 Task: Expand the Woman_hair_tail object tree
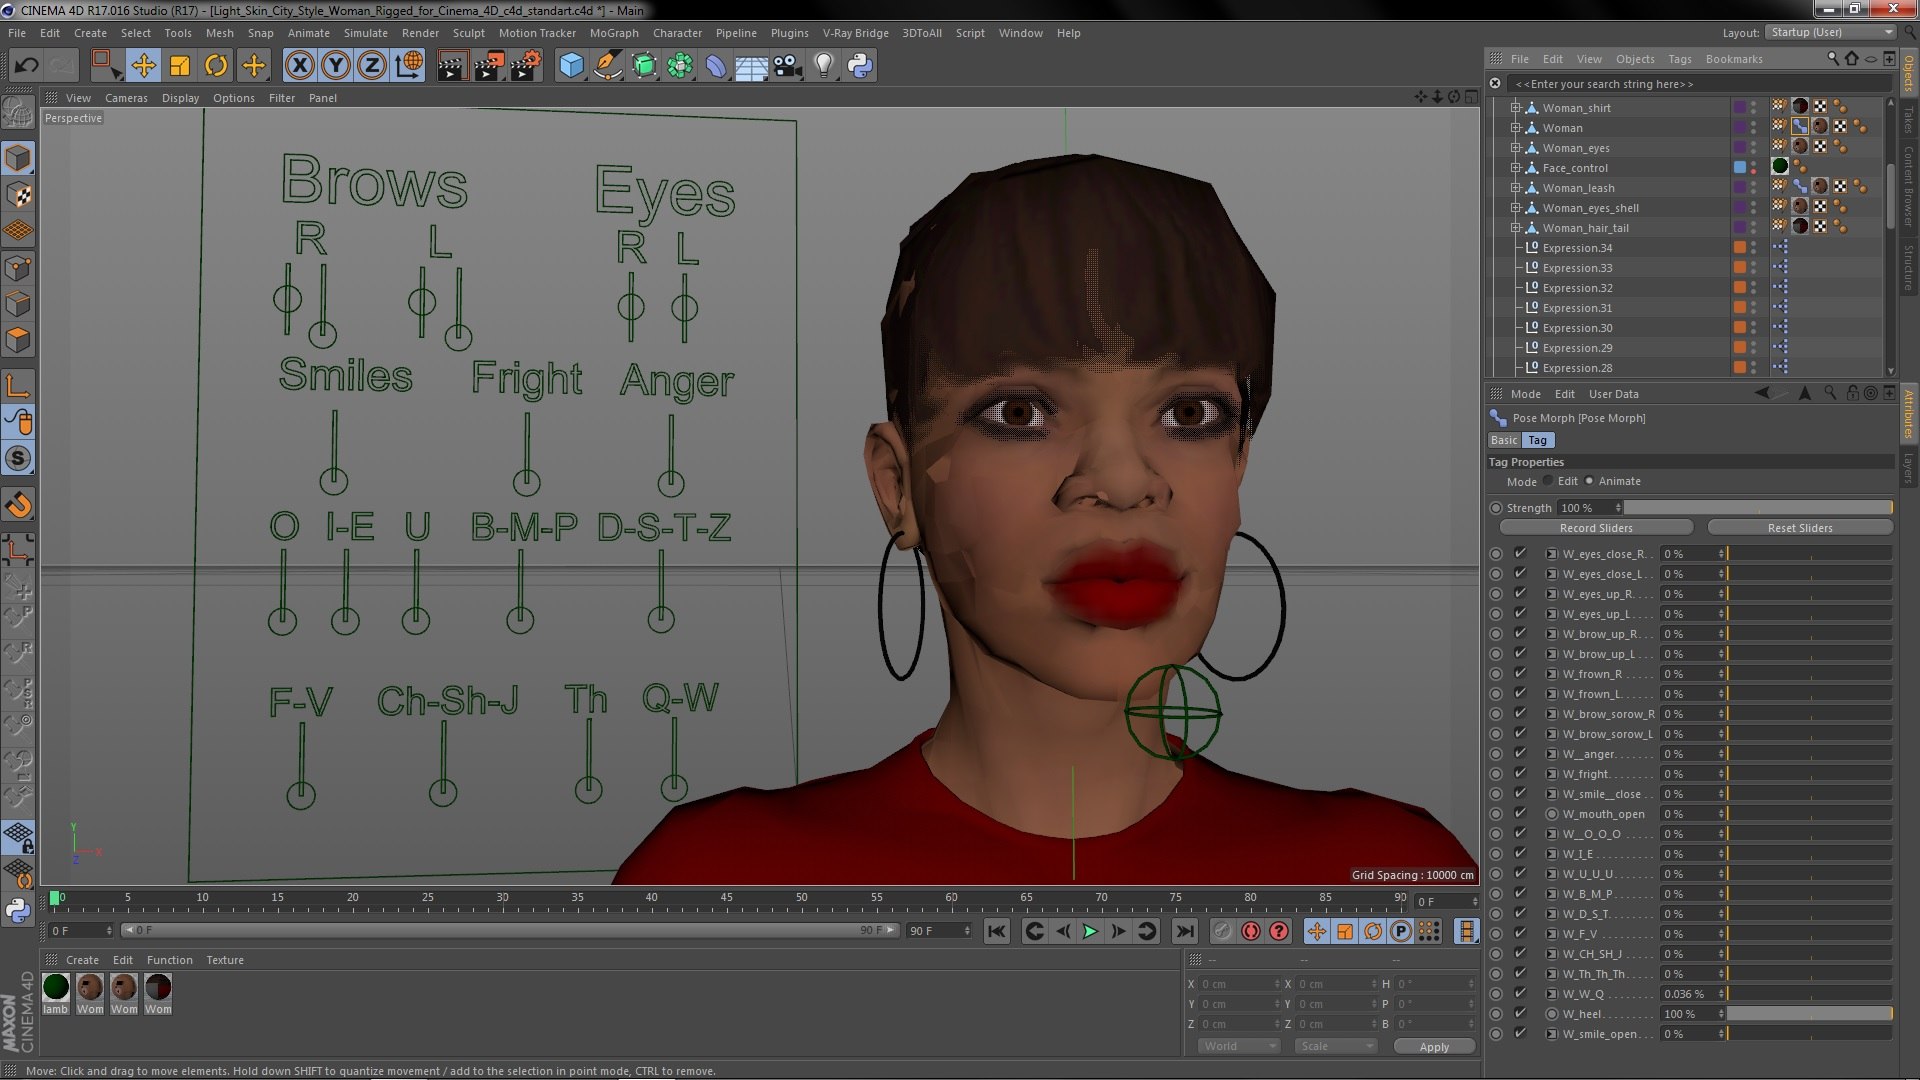click(x=1515, y=228)
